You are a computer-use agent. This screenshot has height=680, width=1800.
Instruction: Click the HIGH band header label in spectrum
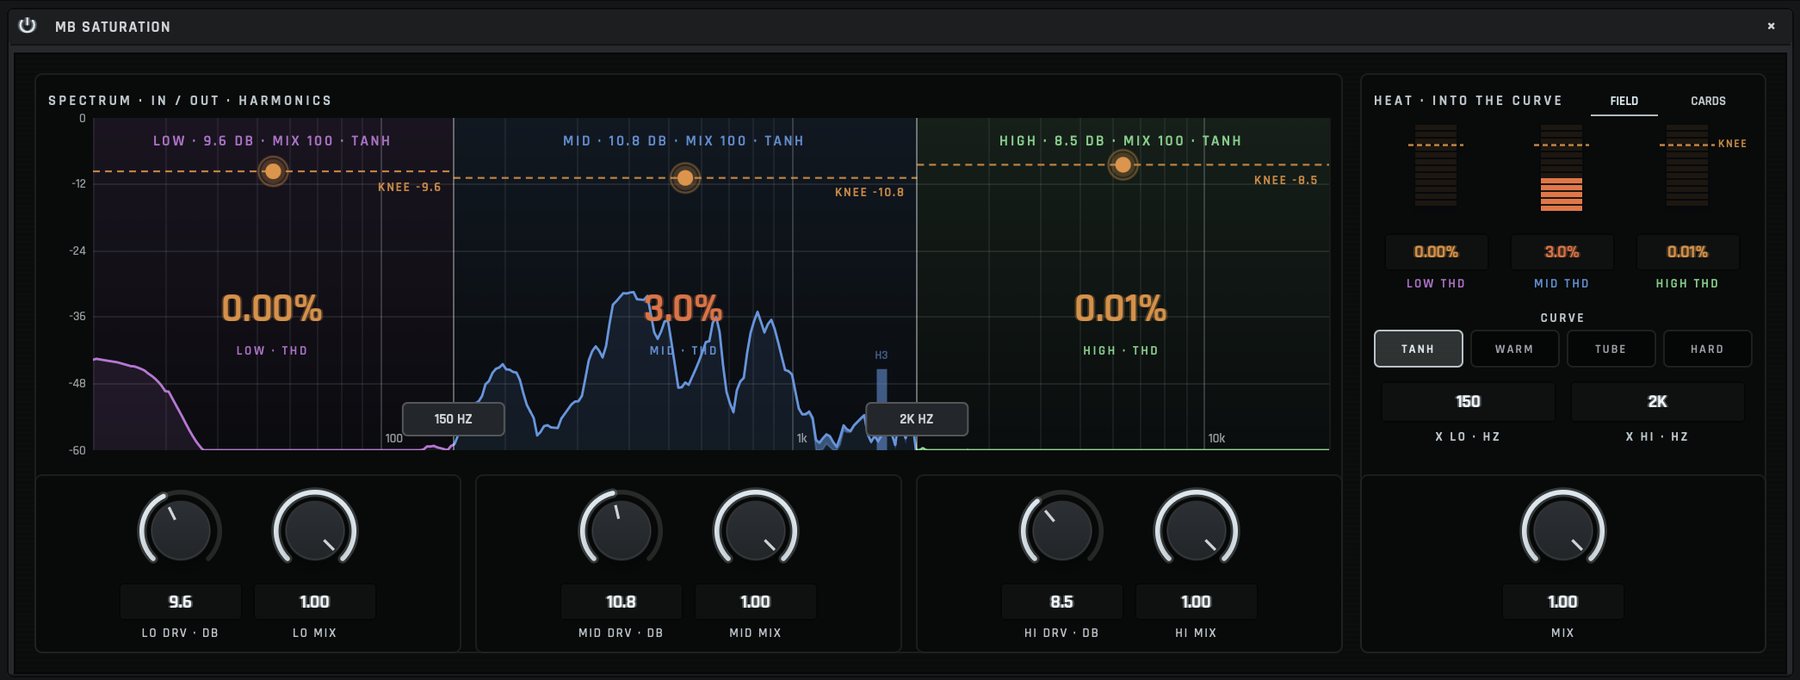(1120, 141)
